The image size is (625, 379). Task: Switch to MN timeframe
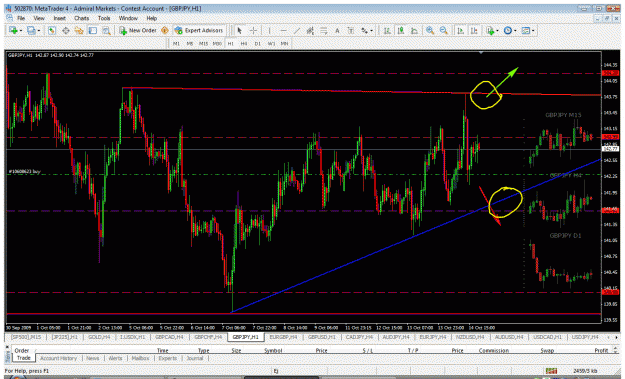[285, 43]
